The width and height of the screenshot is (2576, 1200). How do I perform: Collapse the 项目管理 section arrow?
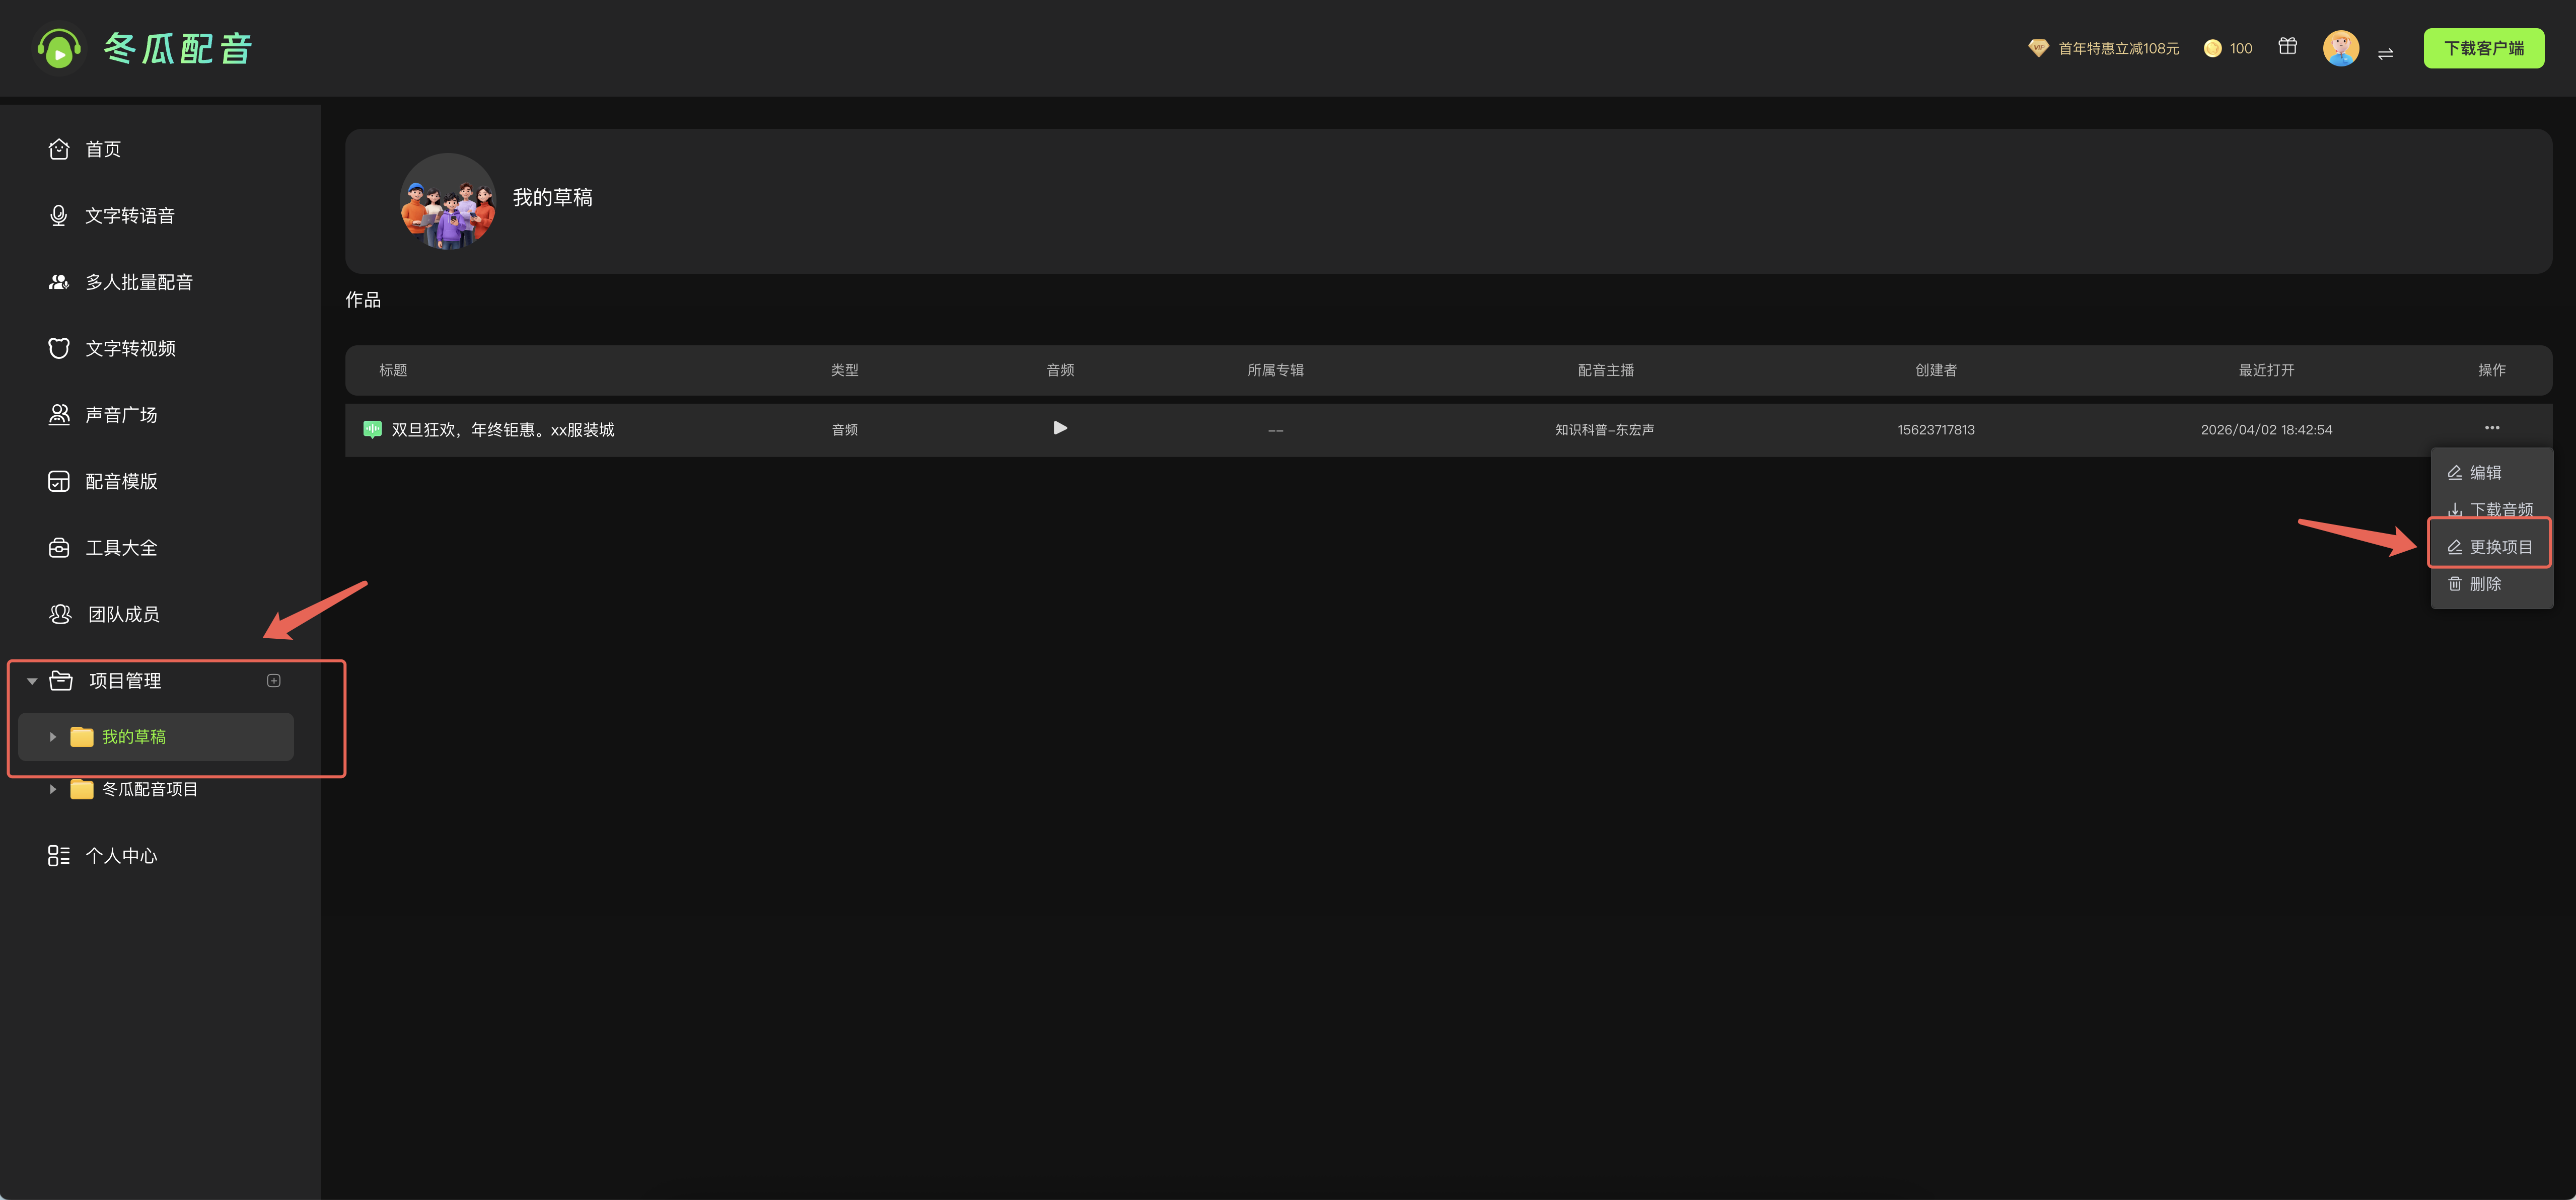pos(32,681)
